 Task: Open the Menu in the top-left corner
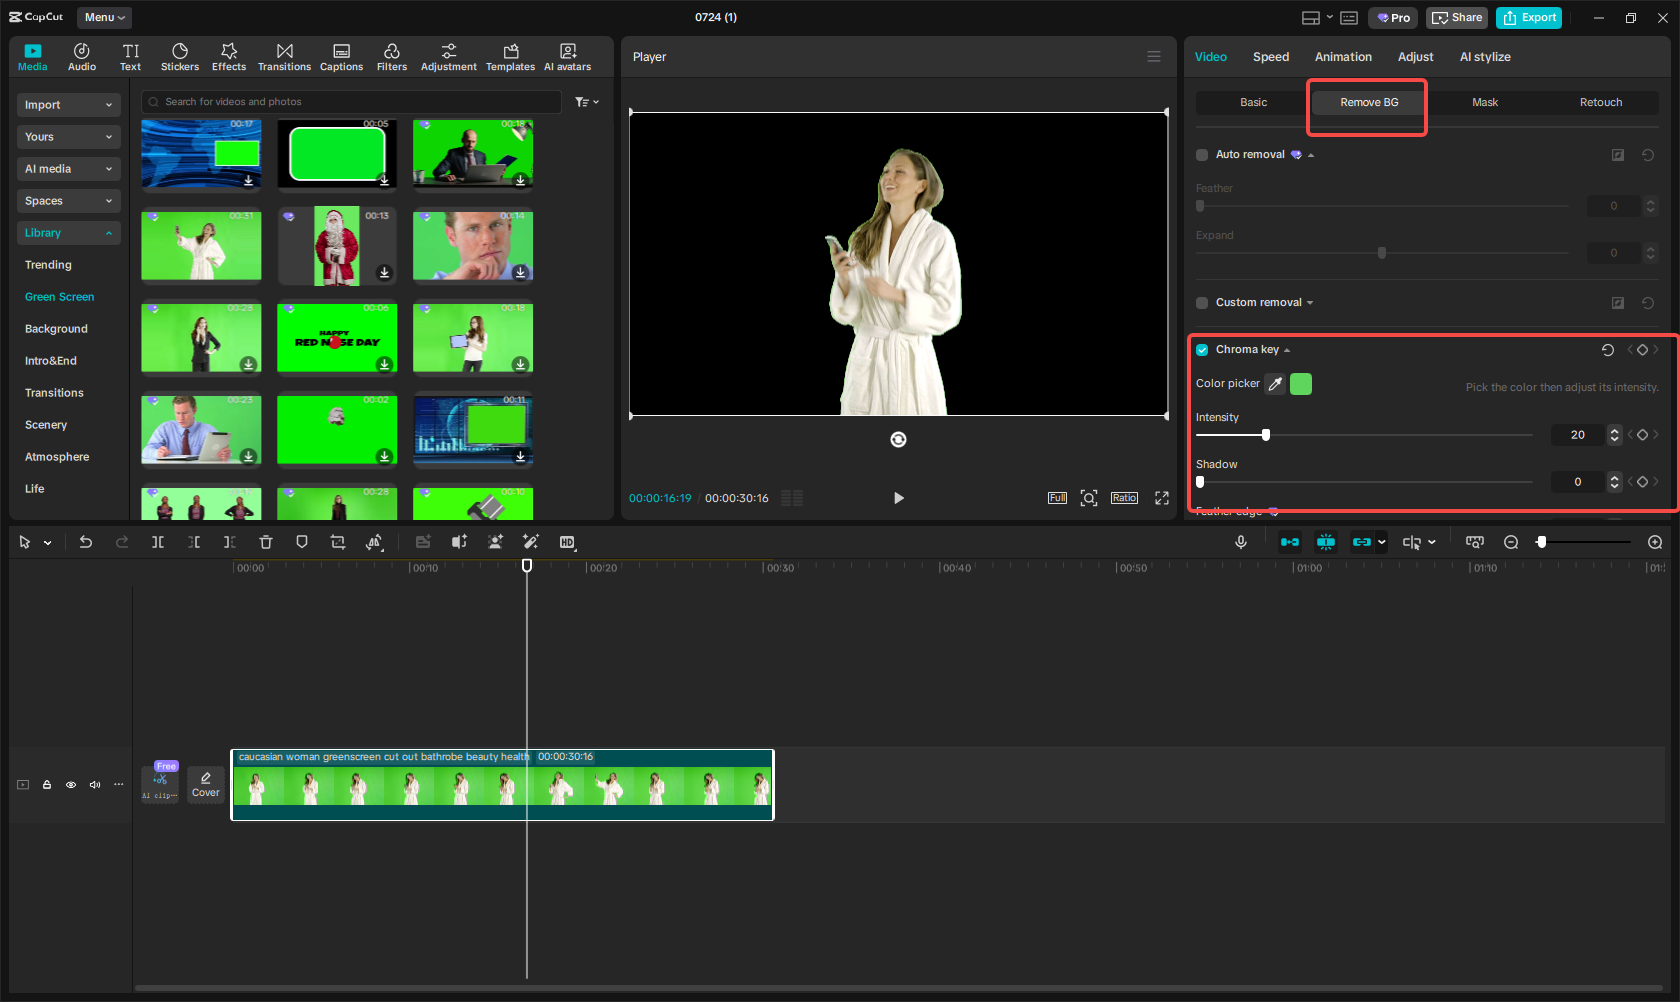coord(103,17)
